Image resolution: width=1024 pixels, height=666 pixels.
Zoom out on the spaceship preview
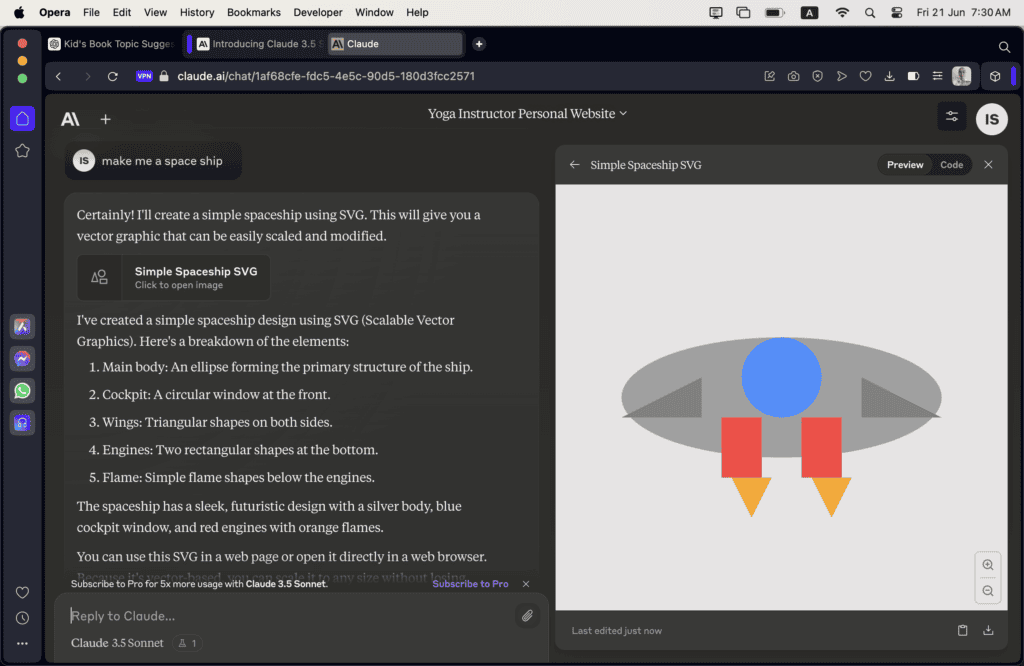(988, 591)
